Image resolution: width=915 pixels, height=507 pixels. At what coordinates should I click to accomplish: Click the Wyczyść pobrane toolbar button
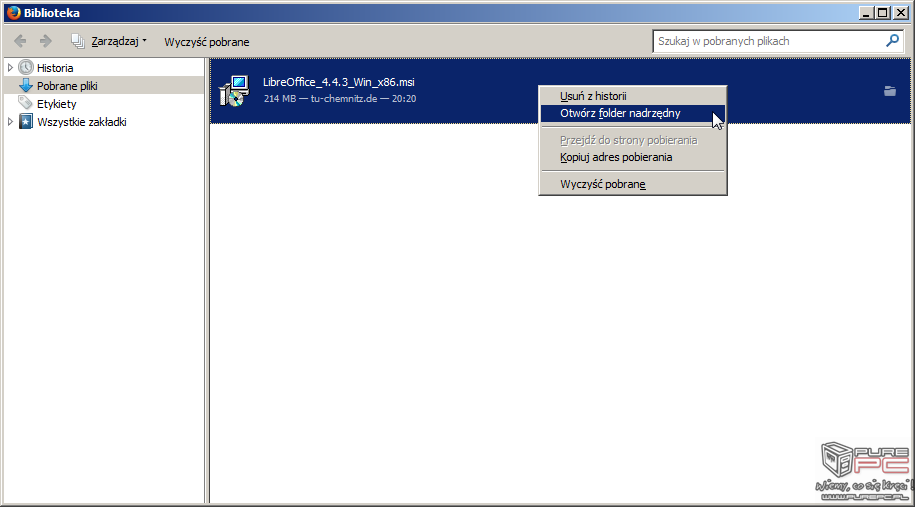pyautogui.click(x=207, y=42)
